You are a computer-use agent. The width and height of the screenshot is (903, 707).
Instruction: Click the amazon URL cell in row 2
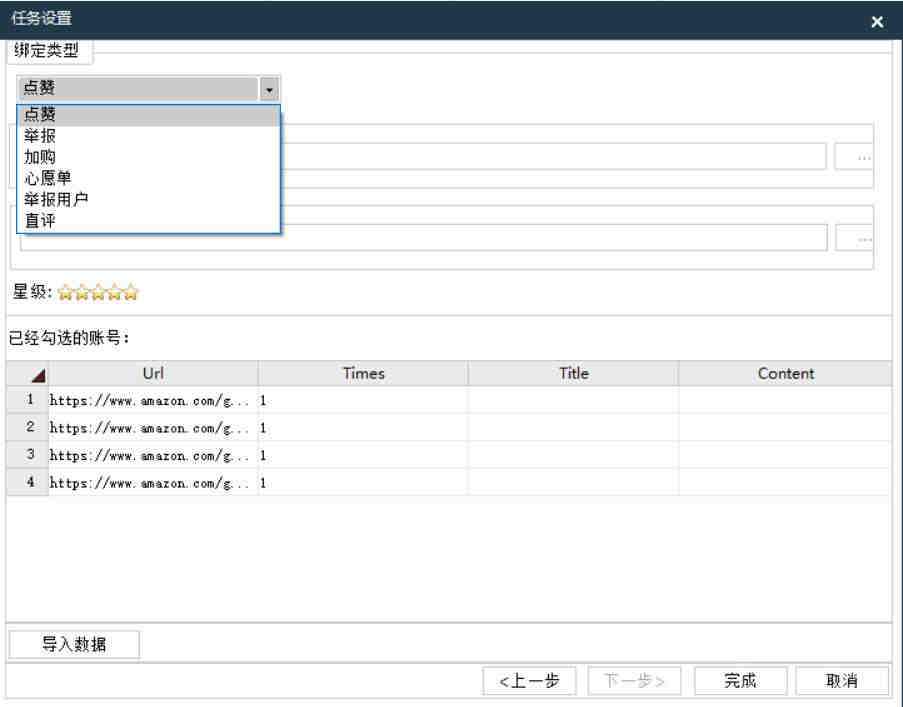tap(153, 428)
